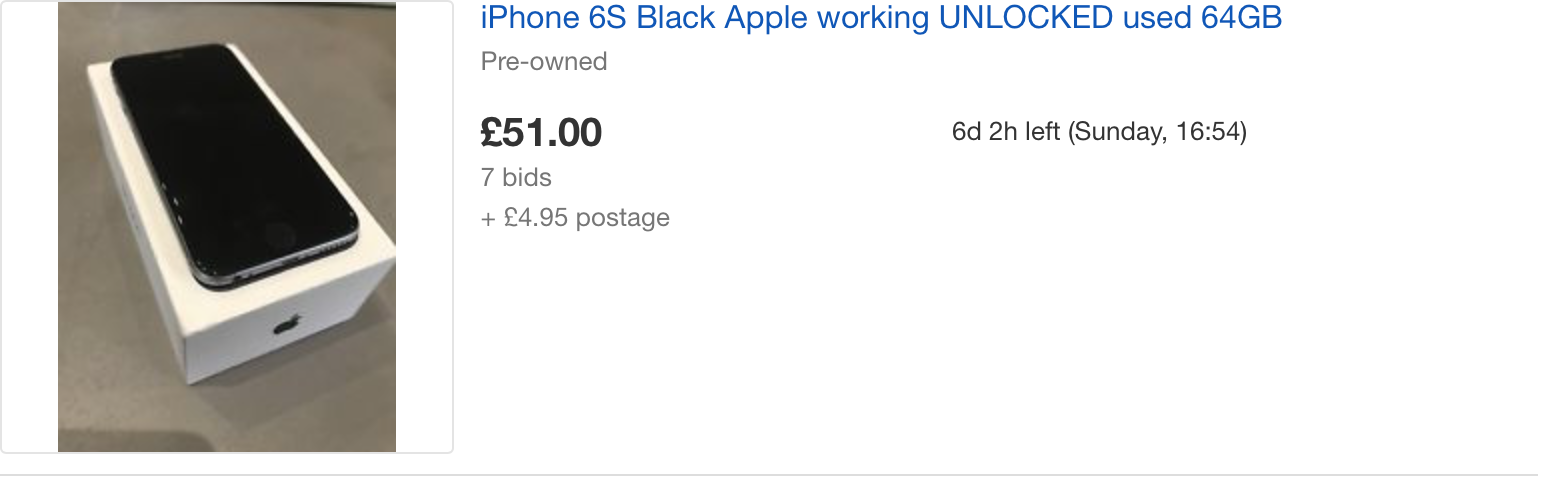This screenshot has height=480, width=1552.
Task: Click the + £4.95 postage text
Action: point(575,217)
